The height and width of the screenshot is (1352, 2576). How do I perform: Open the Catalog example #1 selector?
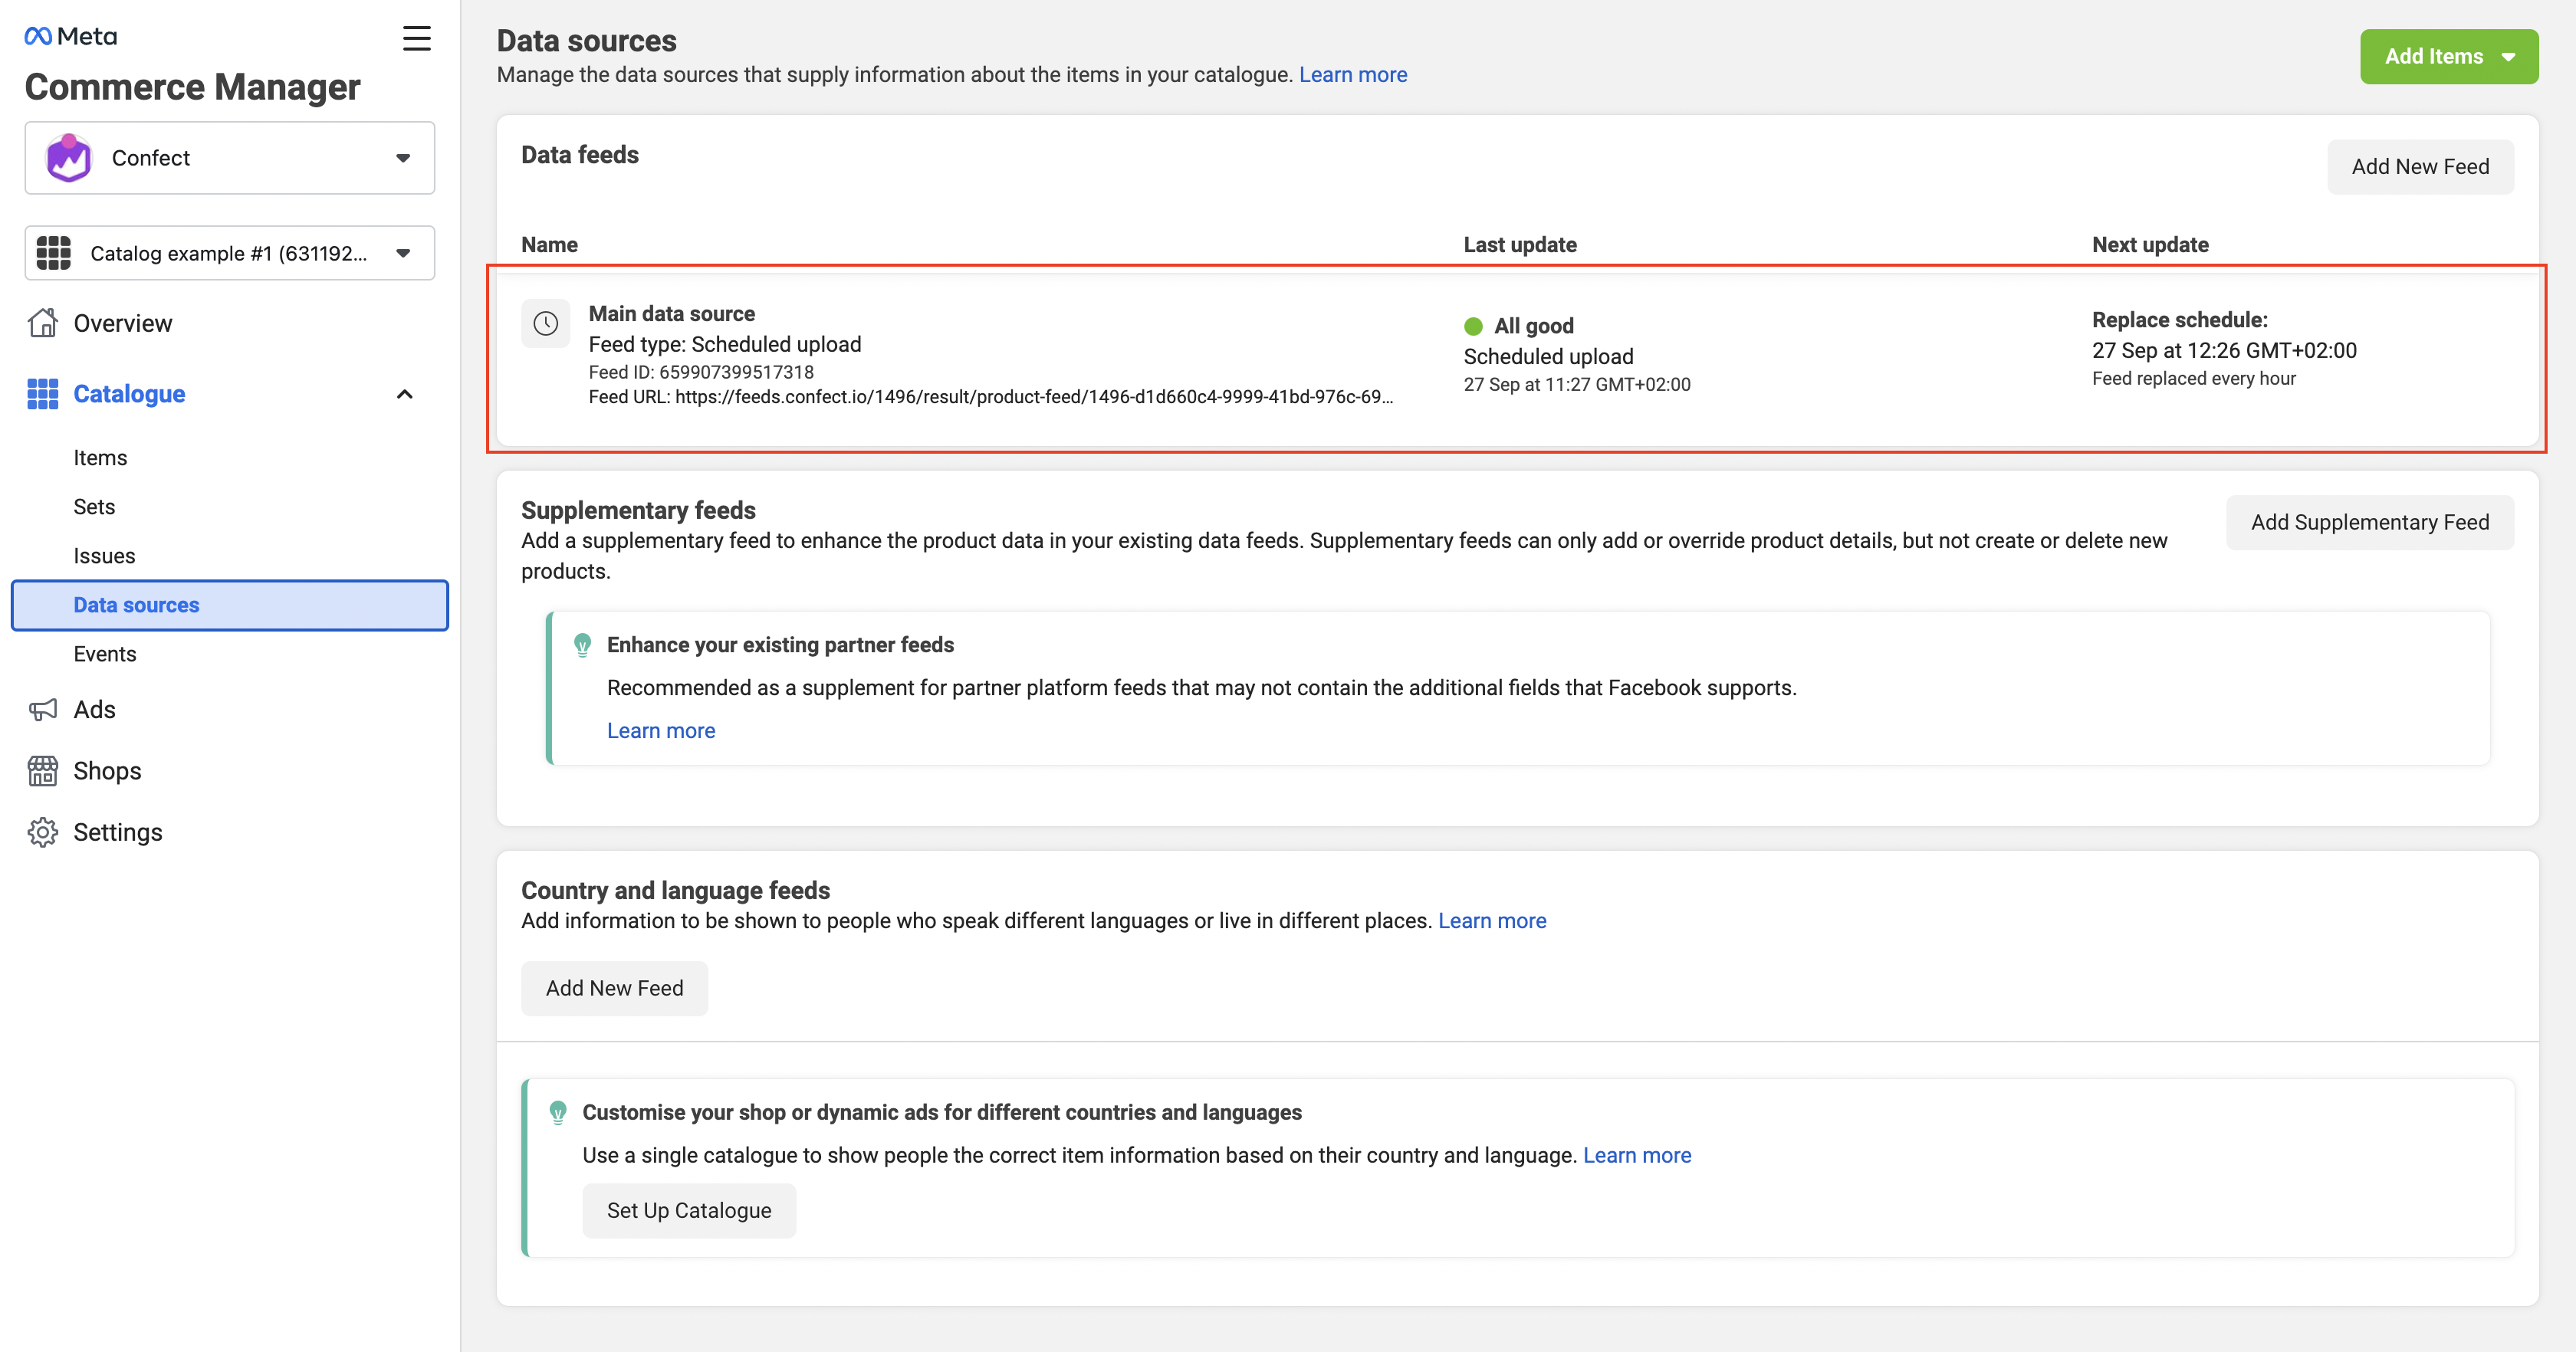[x=230, y=253]
